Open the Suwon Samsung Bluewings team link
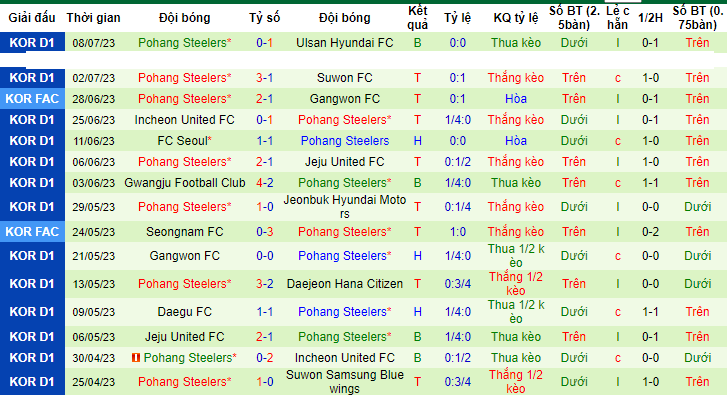 tap(344, 382)
